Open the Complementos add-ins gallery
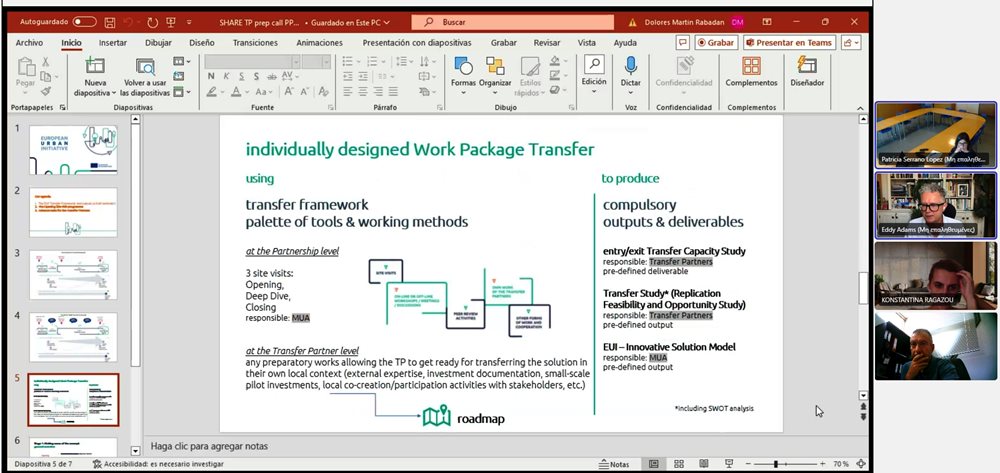Image resolution: width=1000 pixels, height=473 pixels. [x=751, y=66]
